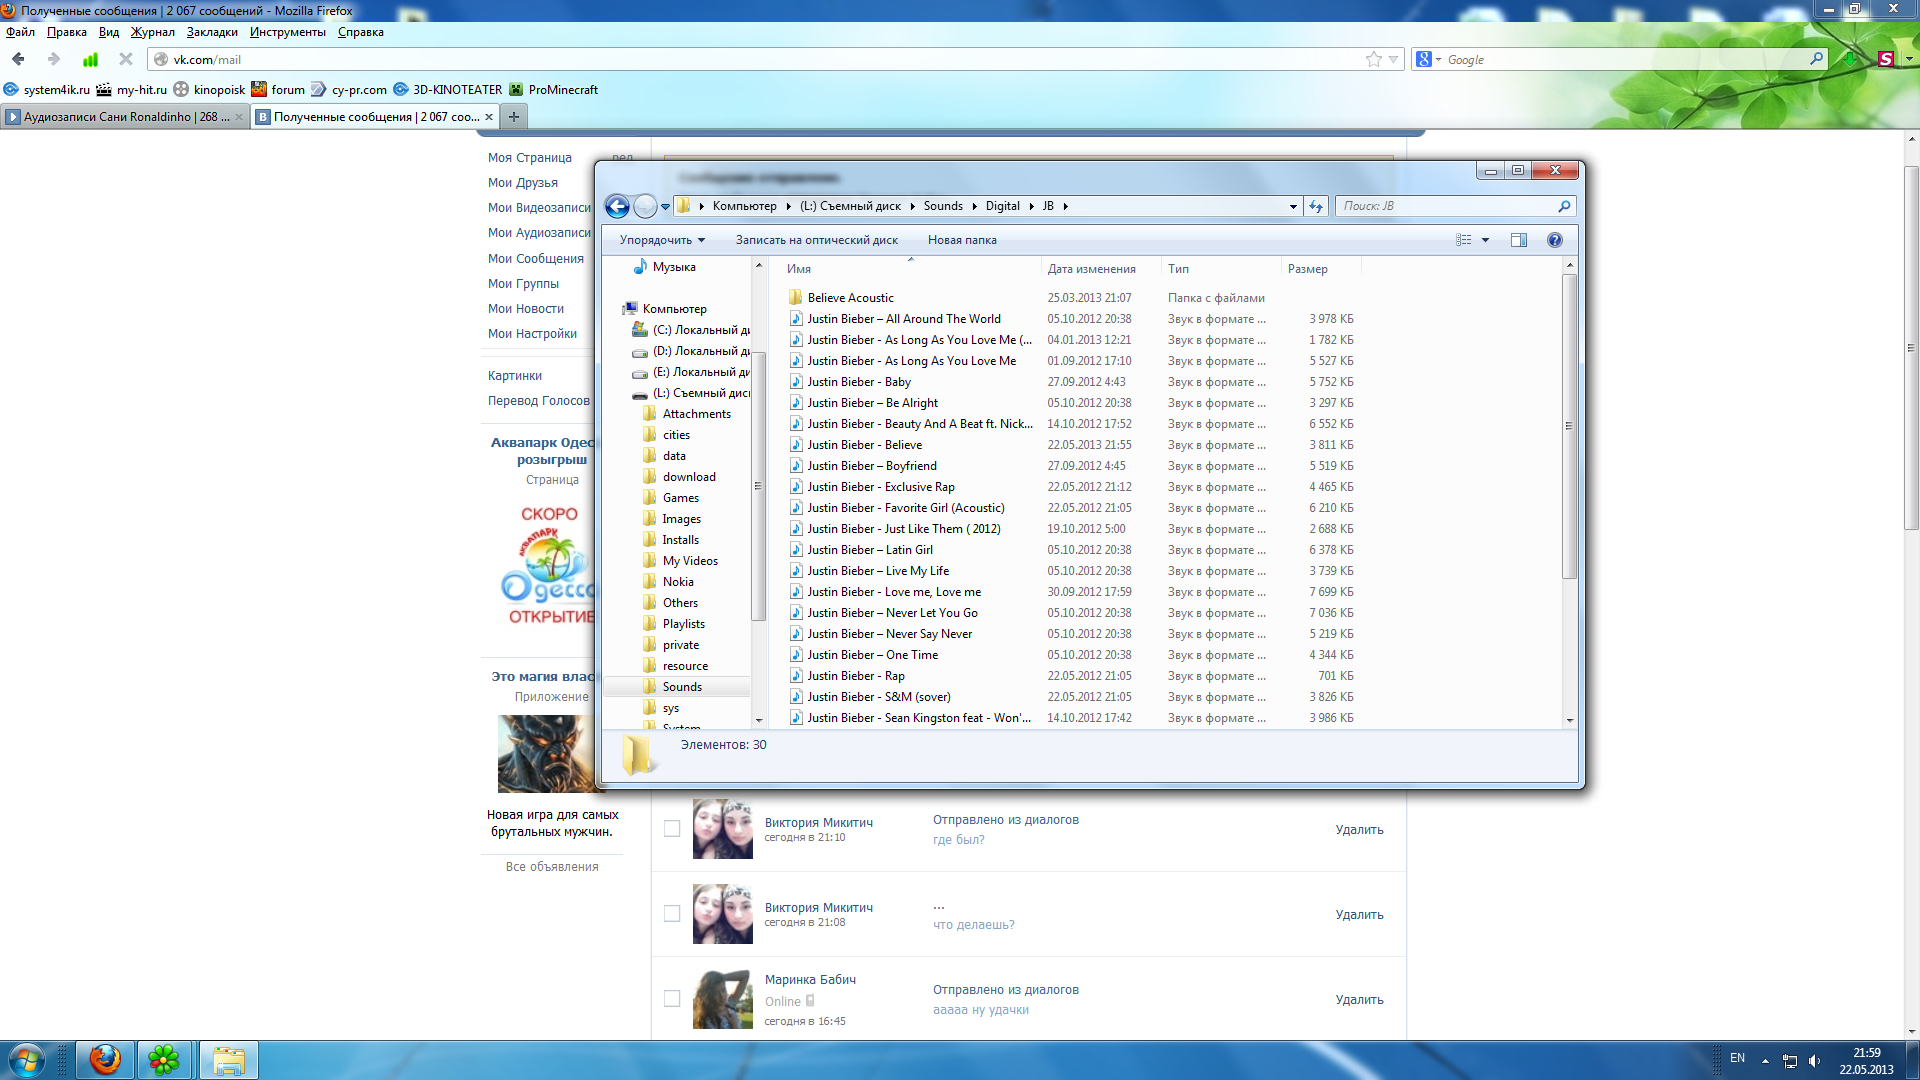Click refresh button beside Explorer address bar
Screen dimensions: 1920x1080
pos(1316,206)
